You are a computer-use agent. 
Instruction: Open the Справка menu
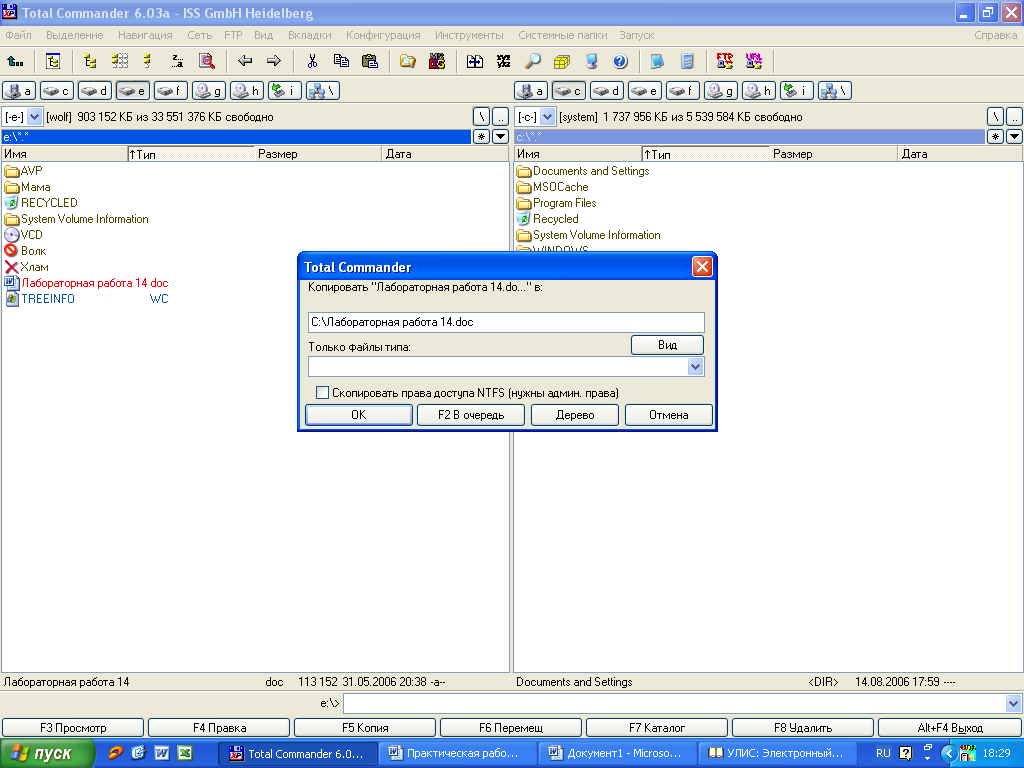[995, 35]
